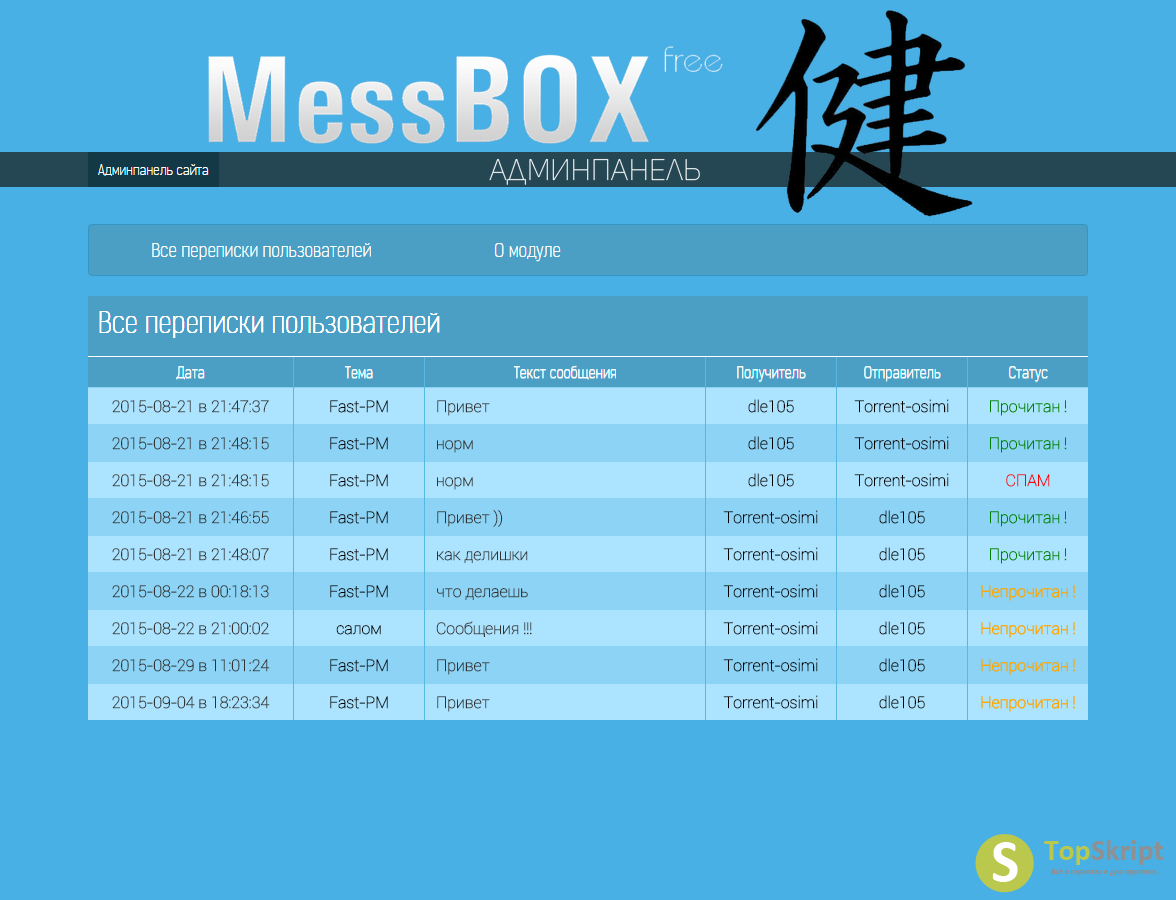Select the message text "Сообщения !!!"
This screenshot has height=900, width=1176.
coord(484,628)
